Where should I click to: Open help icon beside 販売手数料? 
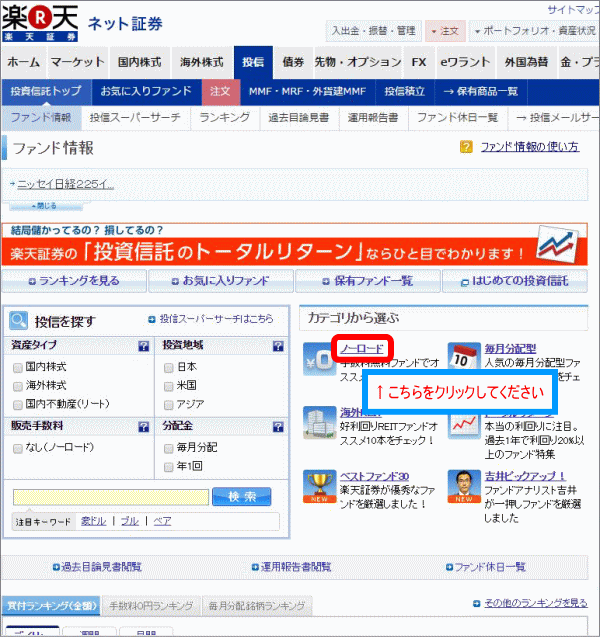(144, 427)
